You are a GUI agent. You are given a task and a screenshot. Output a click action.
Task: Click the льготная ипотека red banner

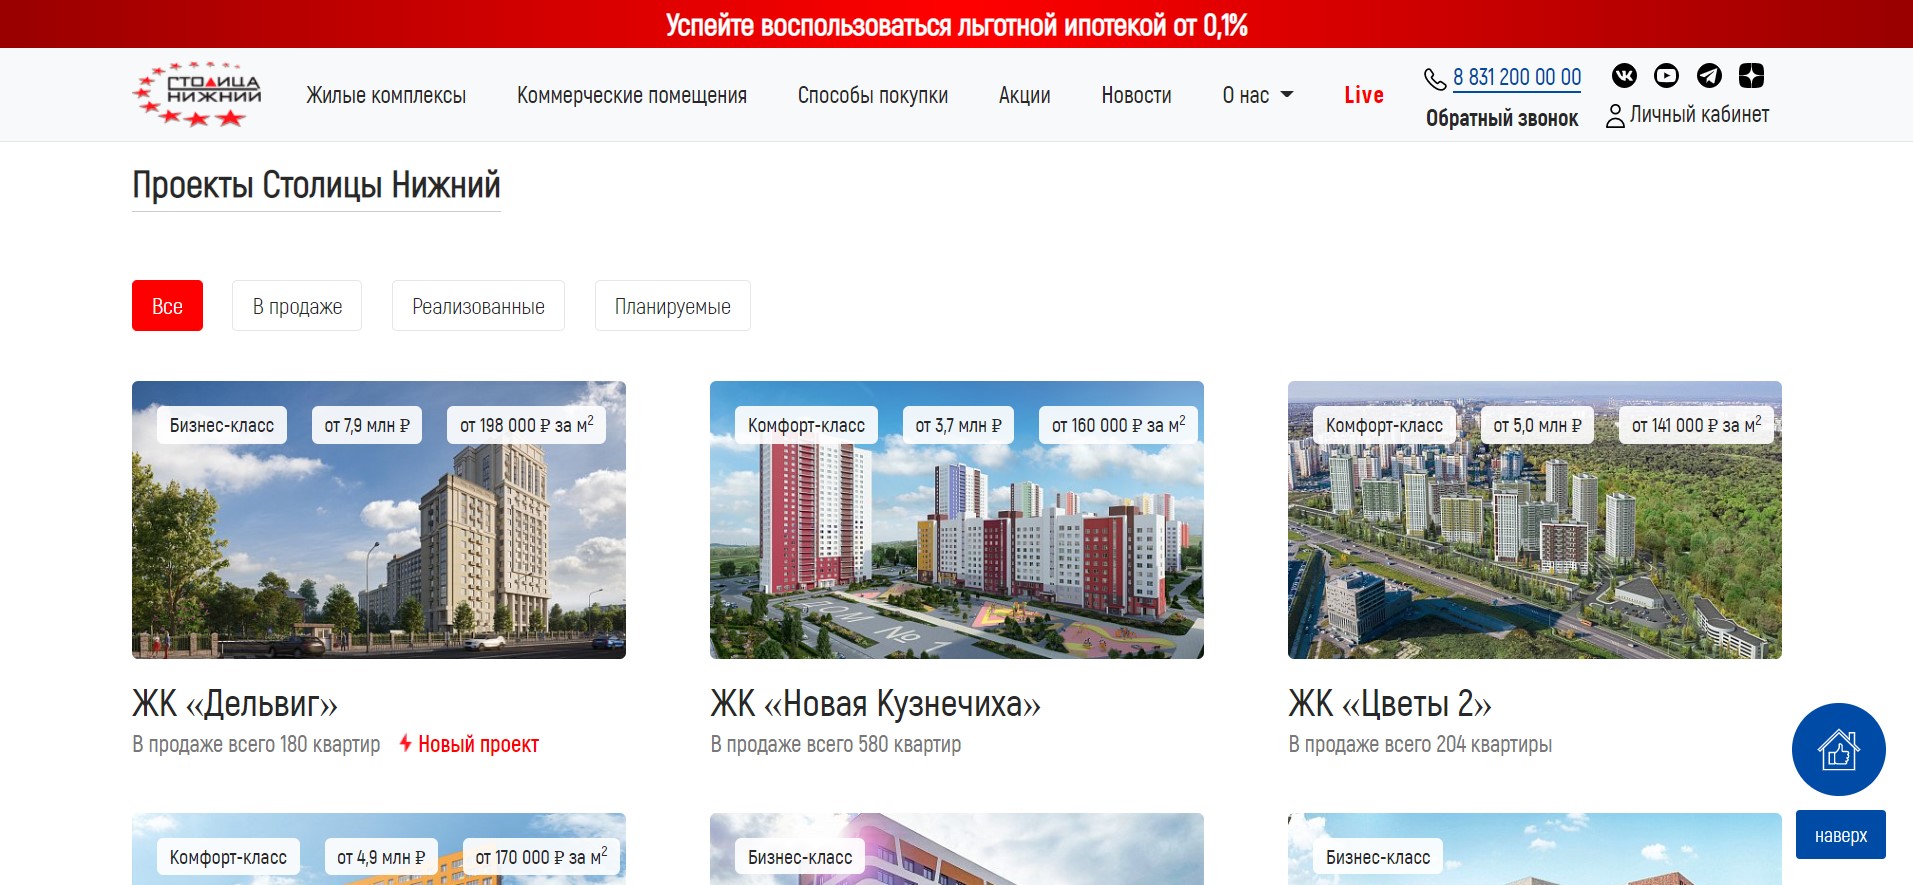pyautogui.click(x=956, y=24)
